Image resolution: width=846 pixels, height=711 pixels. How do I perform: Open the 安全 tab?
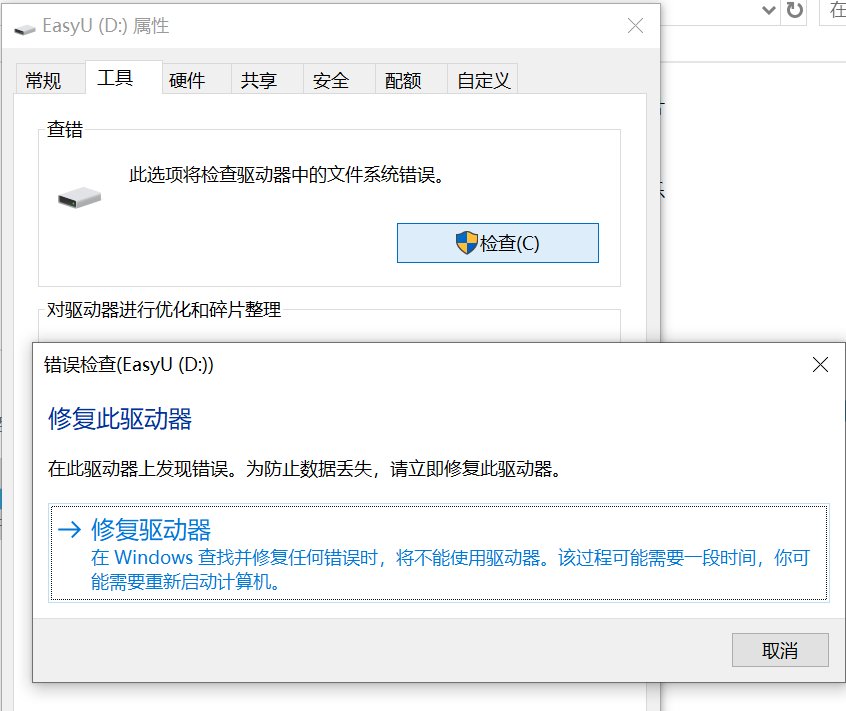point(331,81)
